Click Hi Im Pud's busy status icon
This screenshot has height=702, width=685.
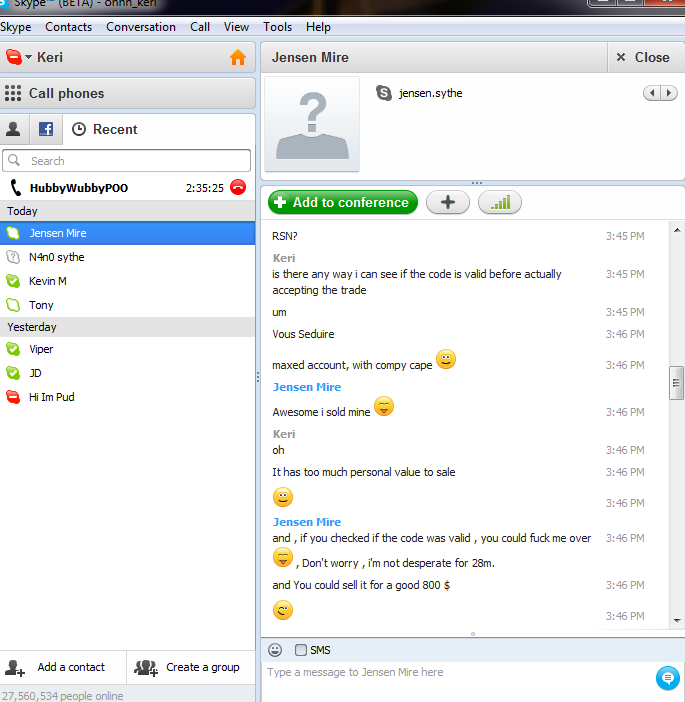(13, 397)
